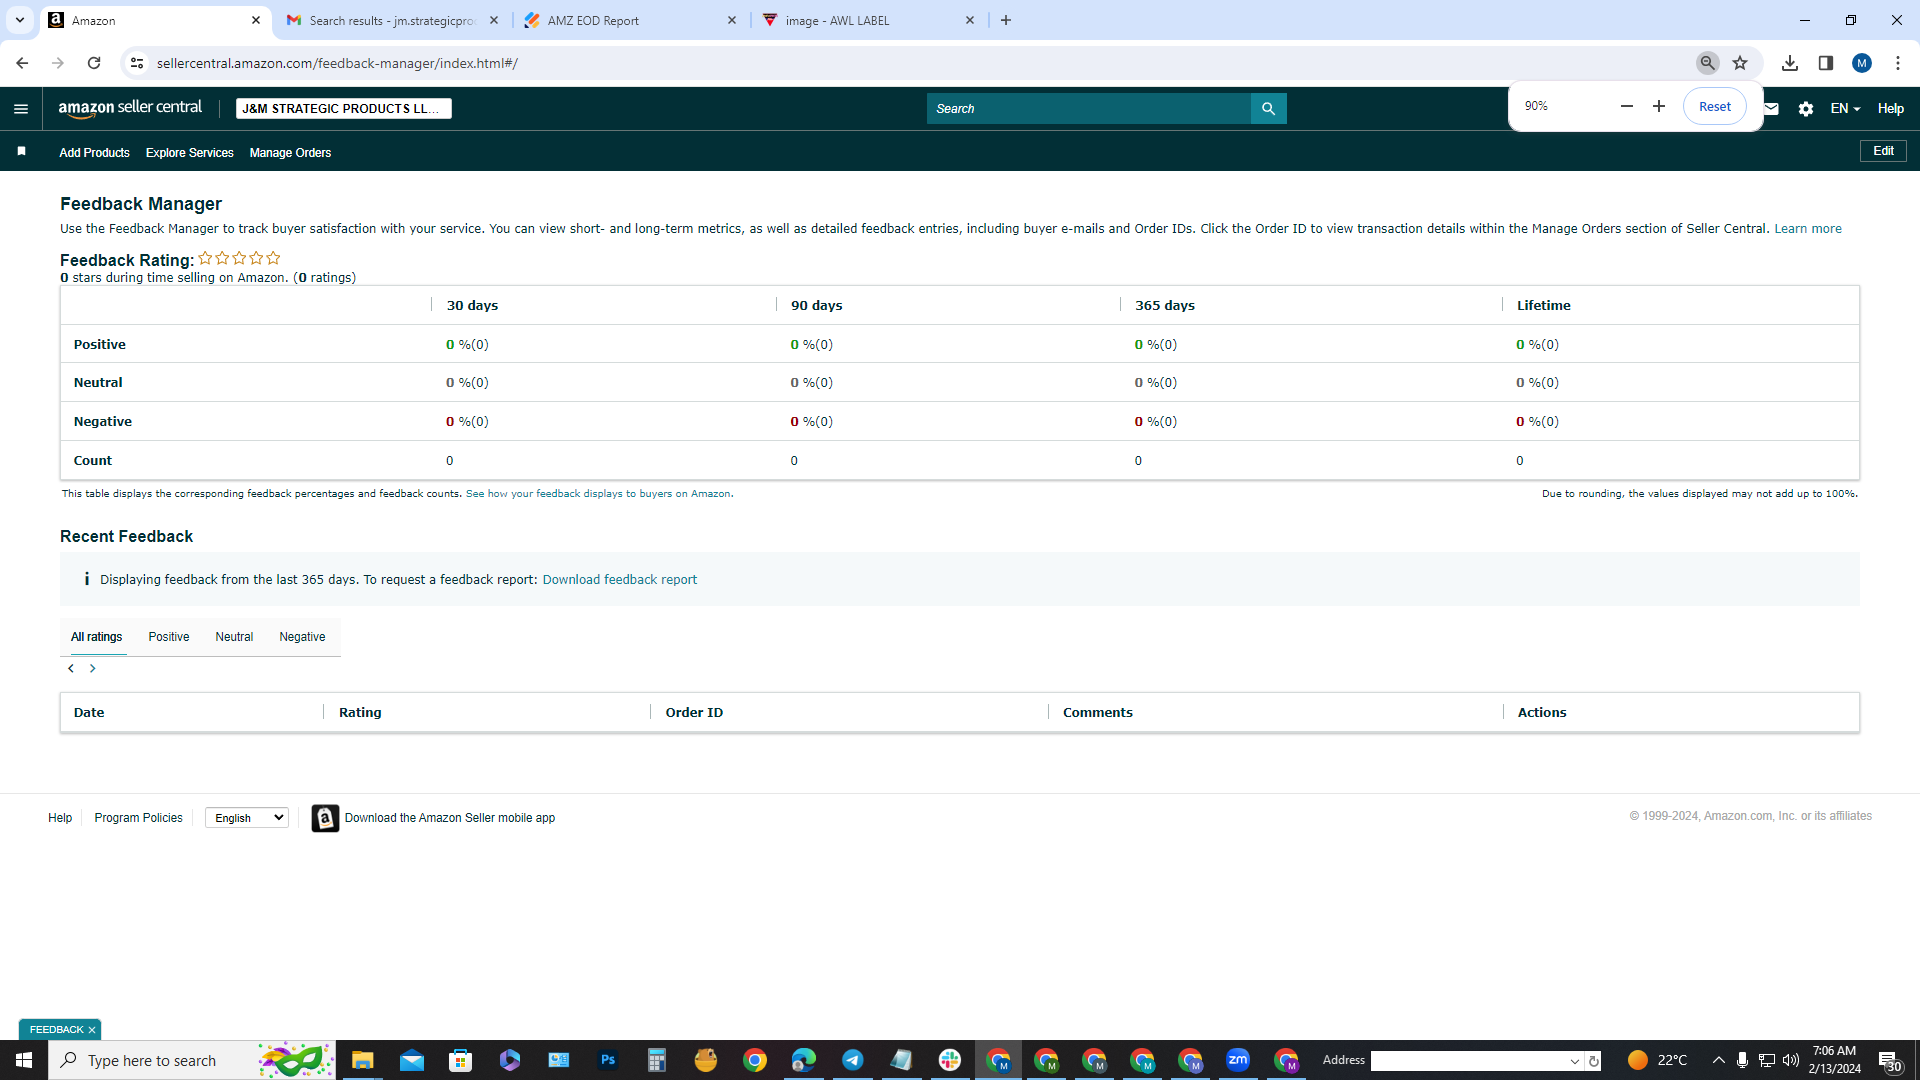Viewport: 1920px width, 1080px height.
Task: Open the J&M STRATEGIC PRODUCTS account switcher
Action: 344,109
